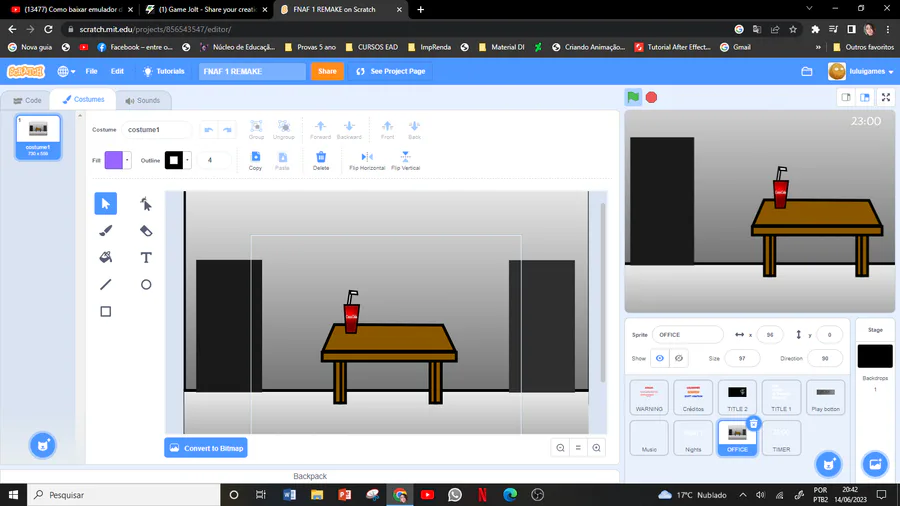Click the purple Fill color swatch

[x=114, y=161]
